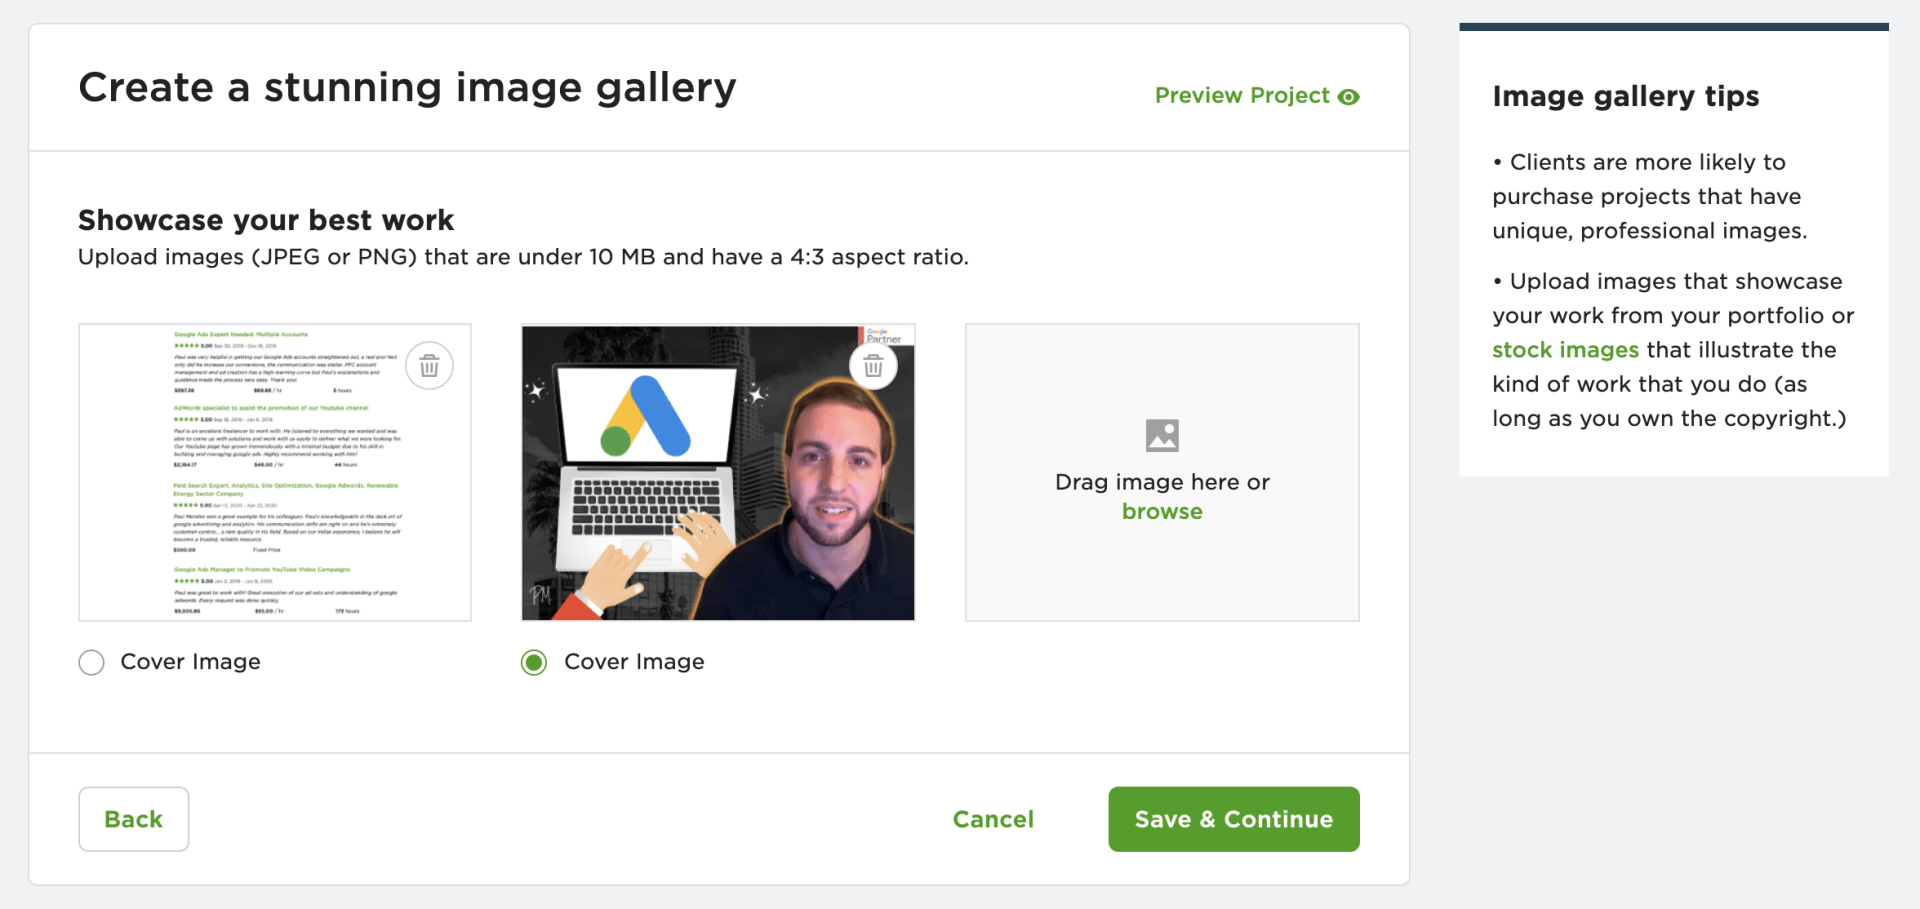Image resolution: width=1920 pixels, height=909 pixels.
Task: Delete the Google Ads reviews screenshot image
Action: click(x=429, y=365)
